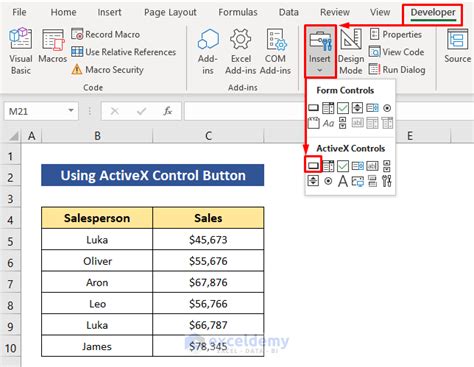The width and height of the screenshot is (474, 367).
Task: Start Record Macro
Action: 105,34
